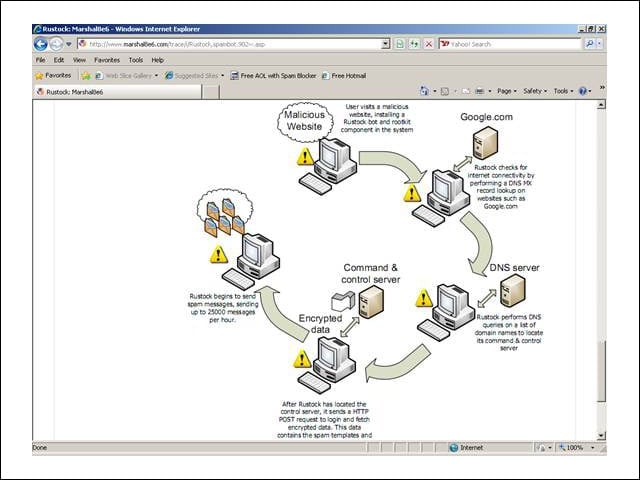This screenshot has height=480, width=640.
Task: Refresh the page with the green arrows icon
Action: 414,44
